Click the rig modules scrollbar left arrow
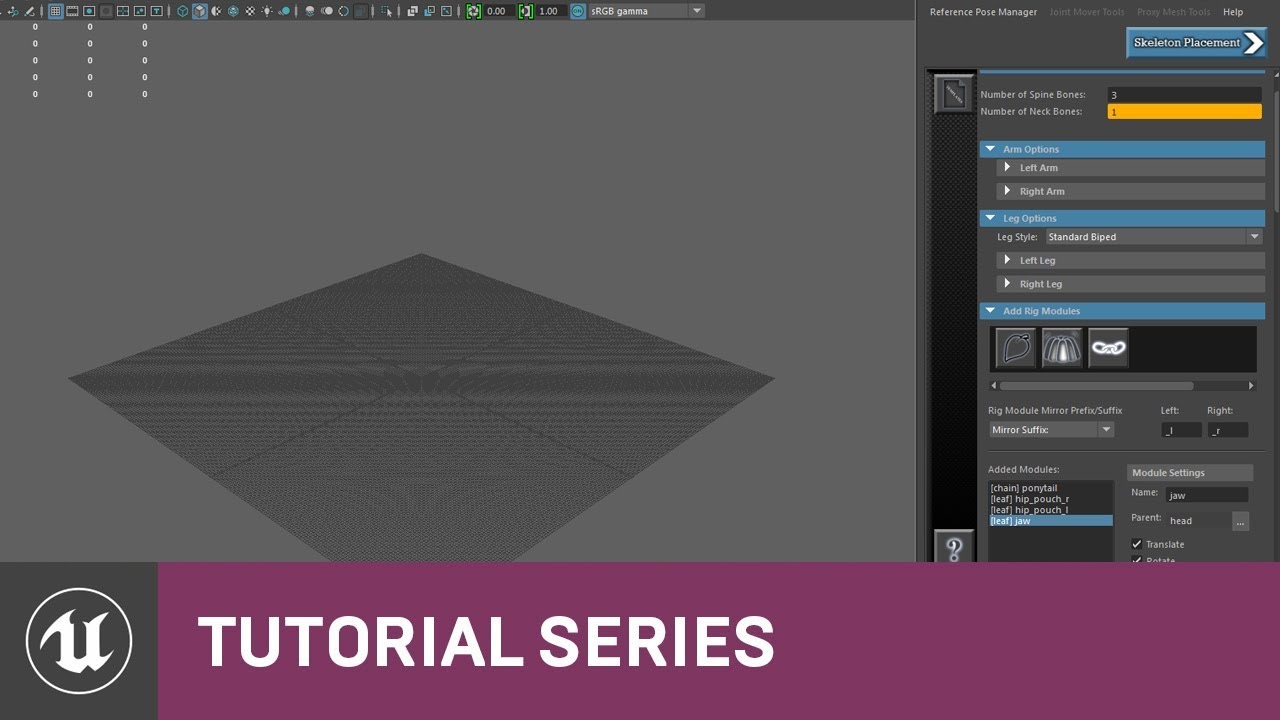 coord(993,386)
